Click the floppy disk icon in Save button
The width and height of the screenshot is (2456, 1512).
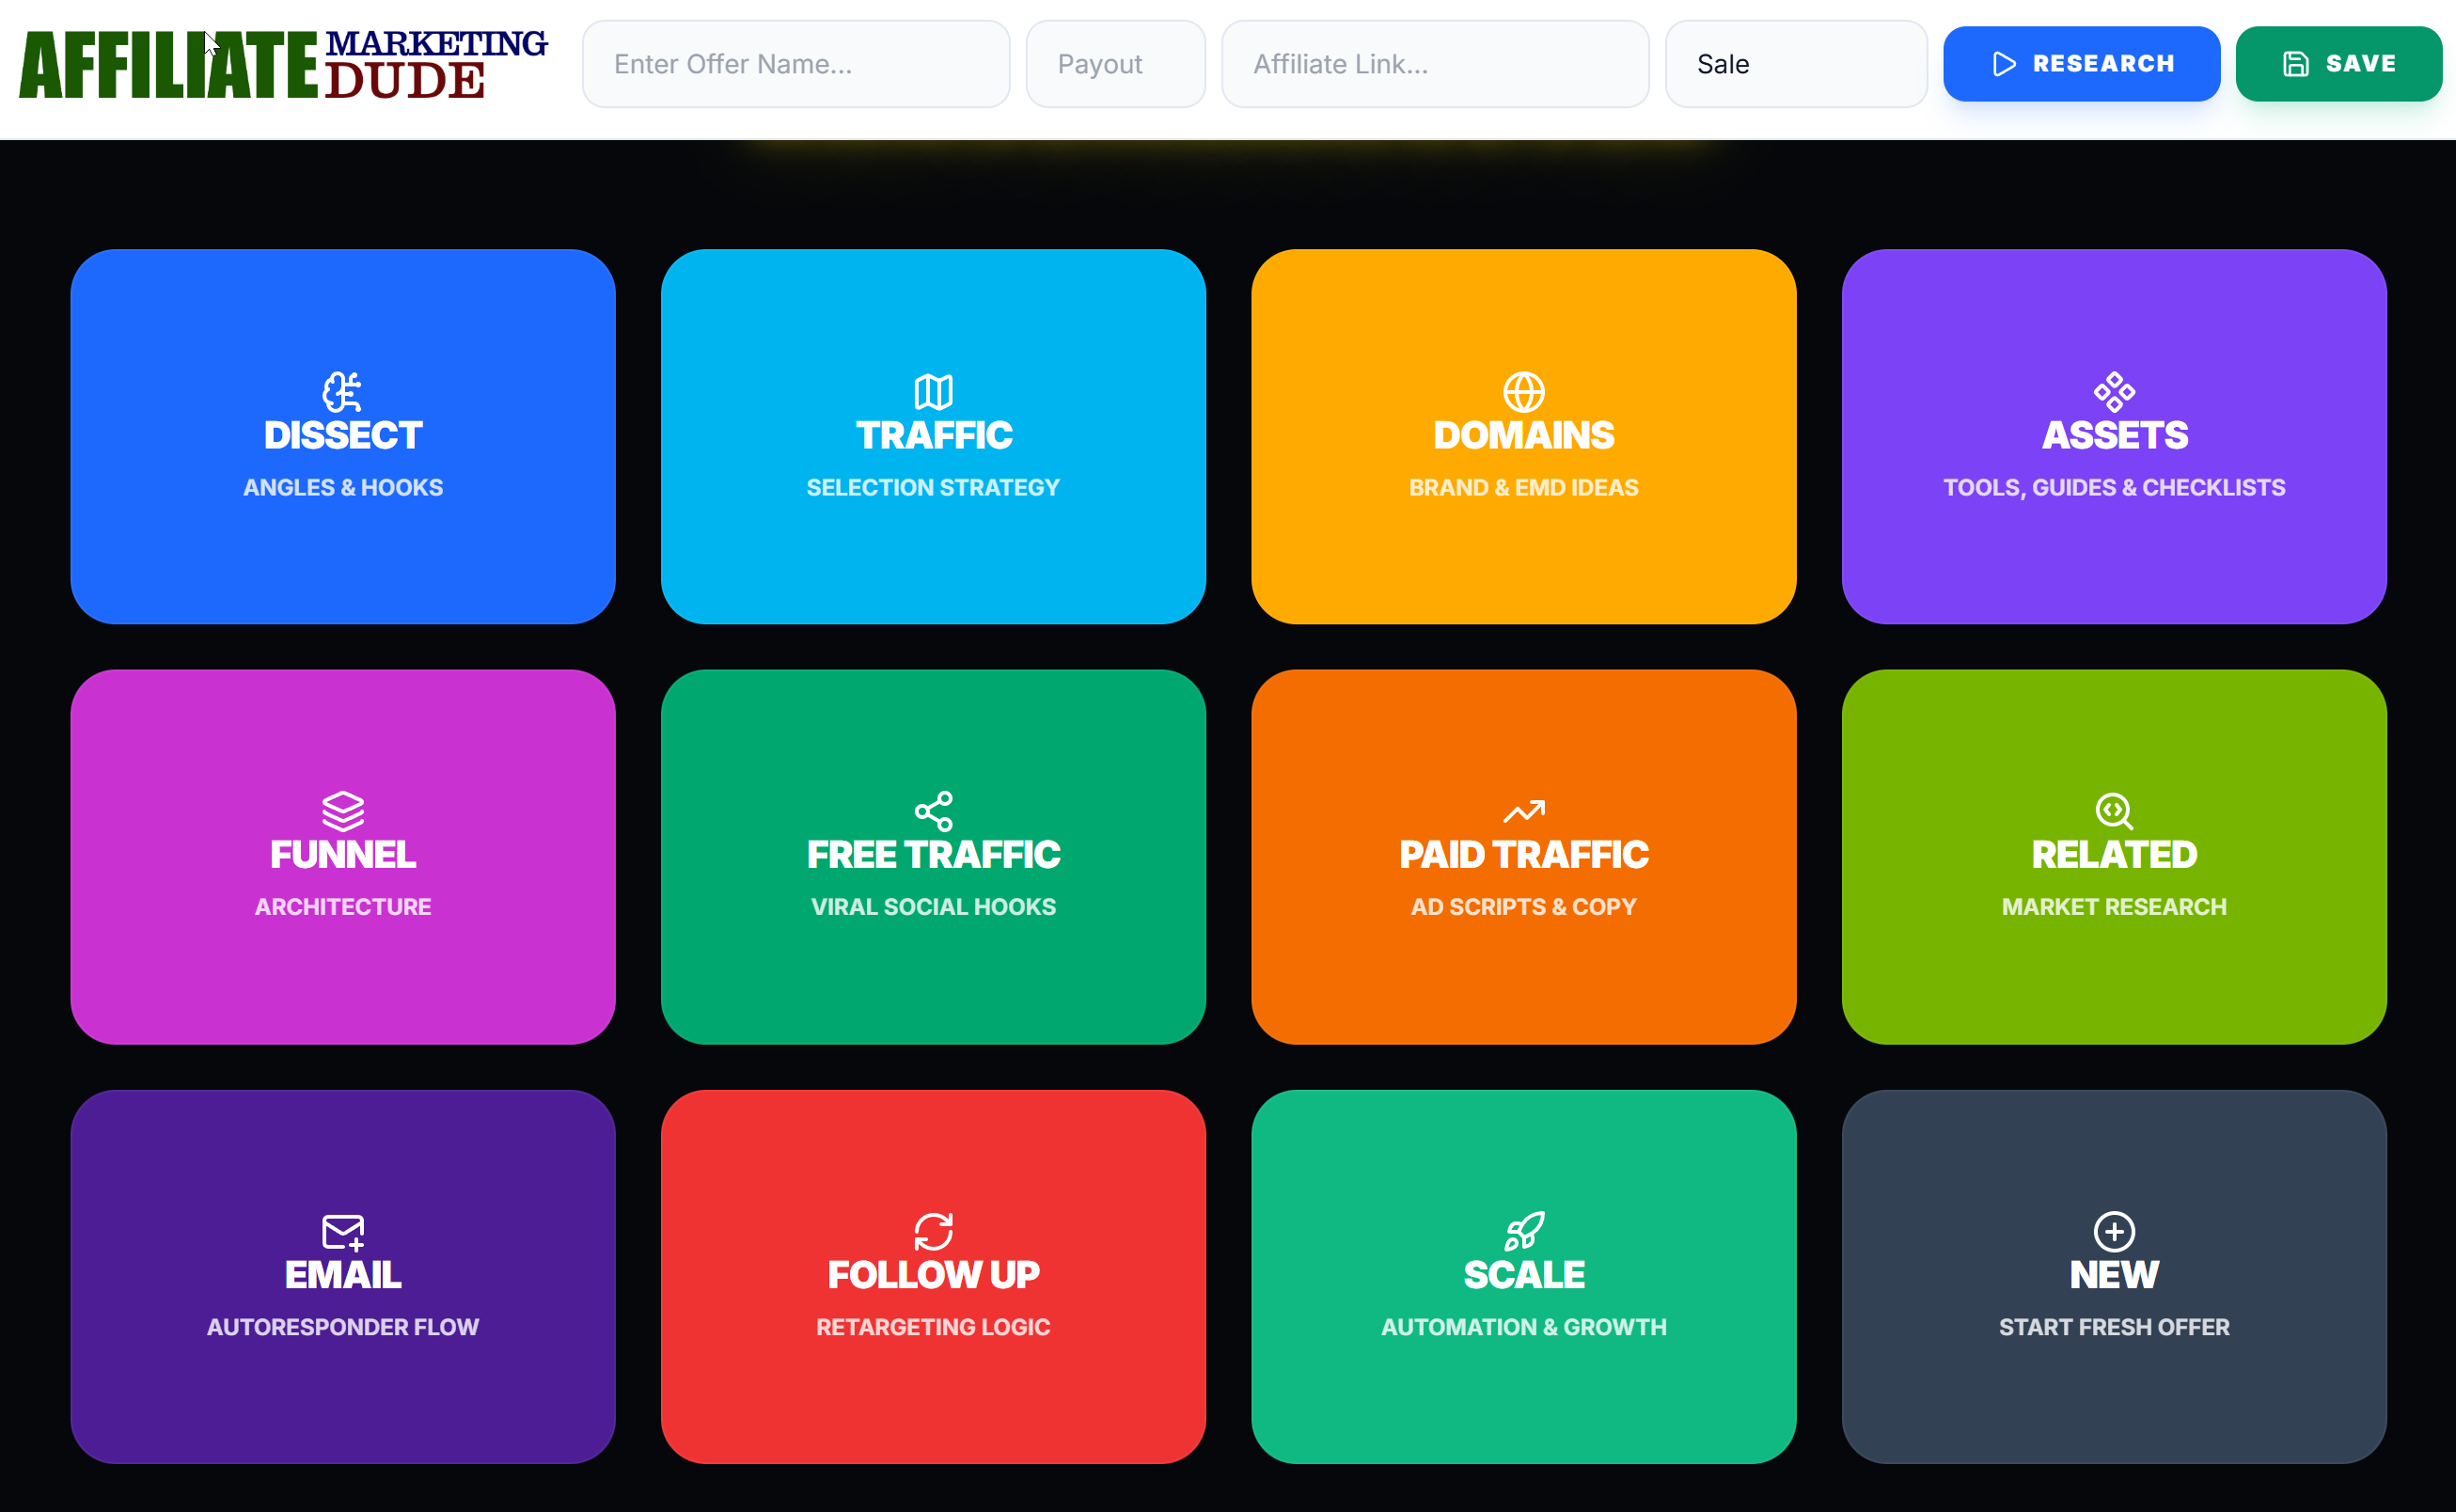(x=2295, y=64)
